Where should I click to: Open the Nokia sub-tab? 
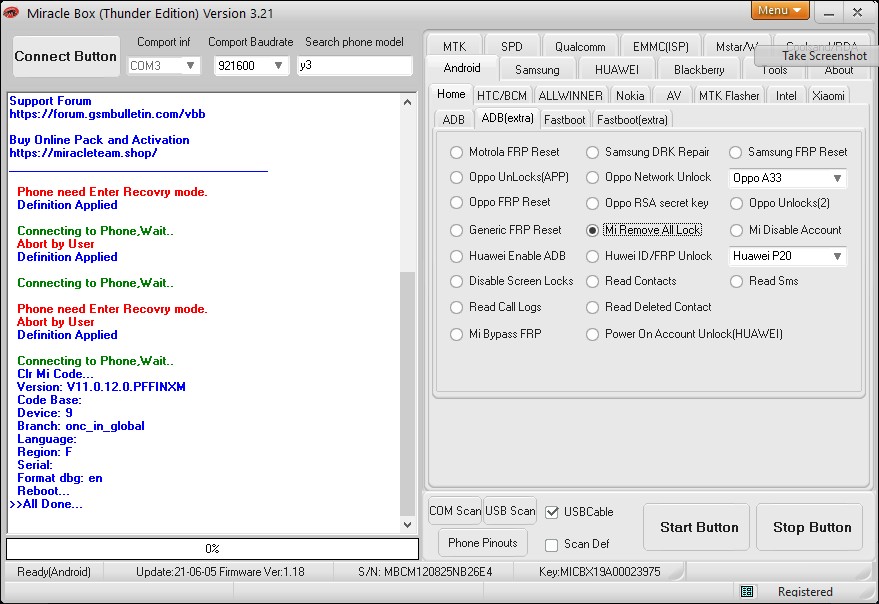click(630, 96)
